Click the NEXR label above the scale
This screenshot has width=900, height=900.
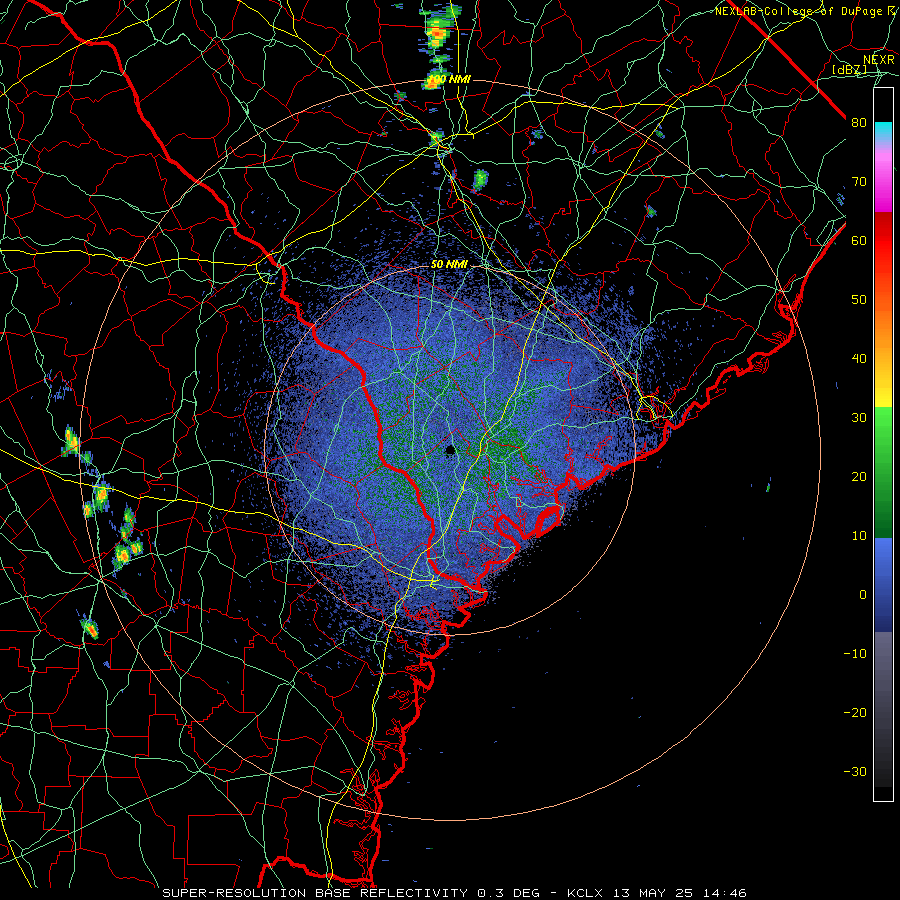(x=879, y=59)
